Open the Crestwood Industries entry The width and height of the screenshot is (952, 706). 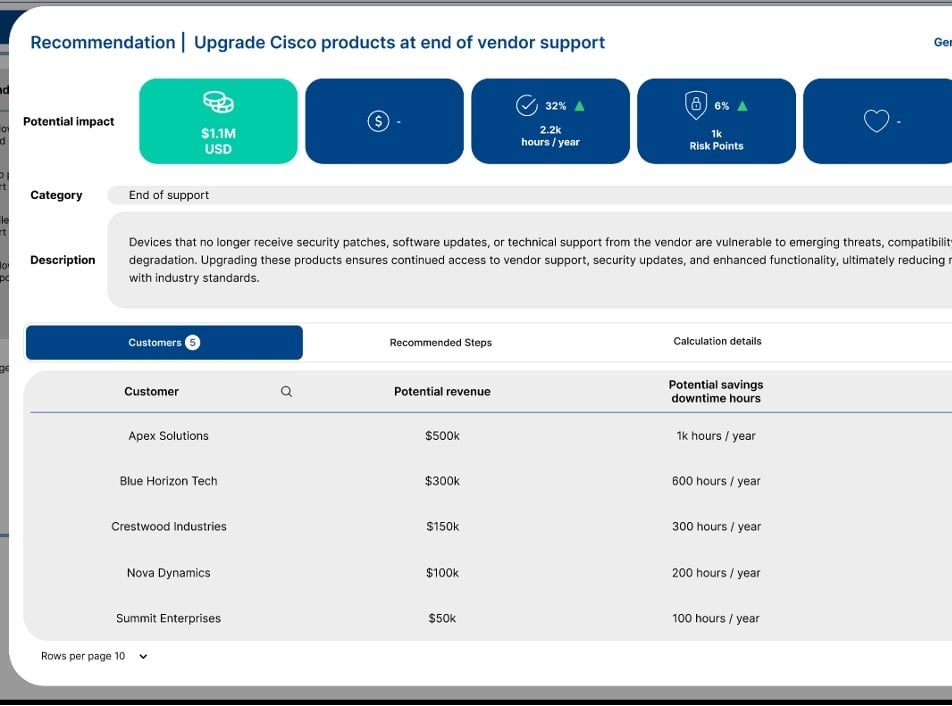168,527
